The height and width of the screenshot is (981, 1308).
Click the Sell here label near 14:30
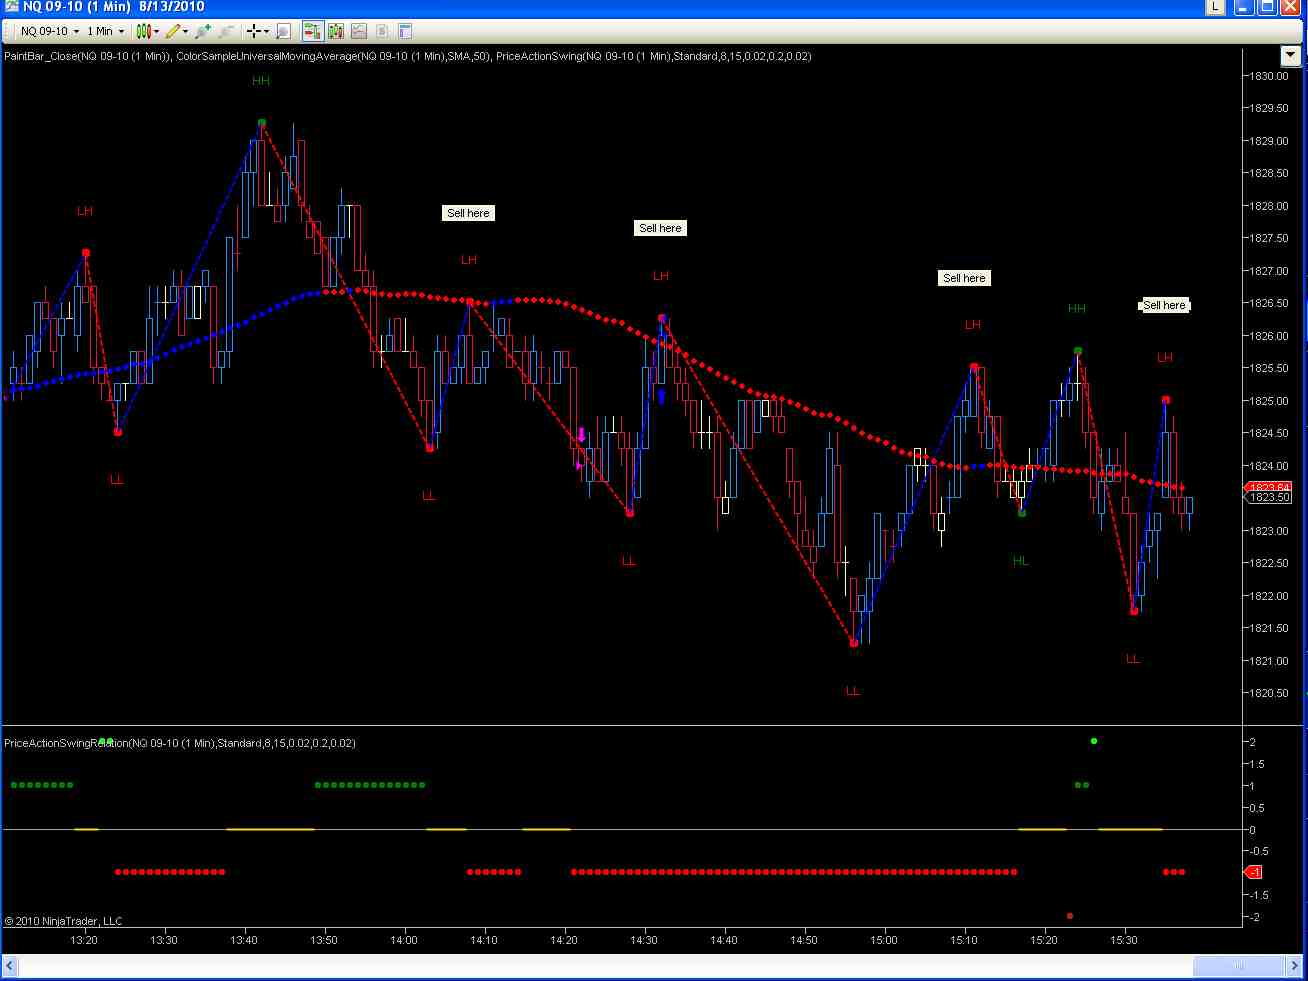coord(660,228)
